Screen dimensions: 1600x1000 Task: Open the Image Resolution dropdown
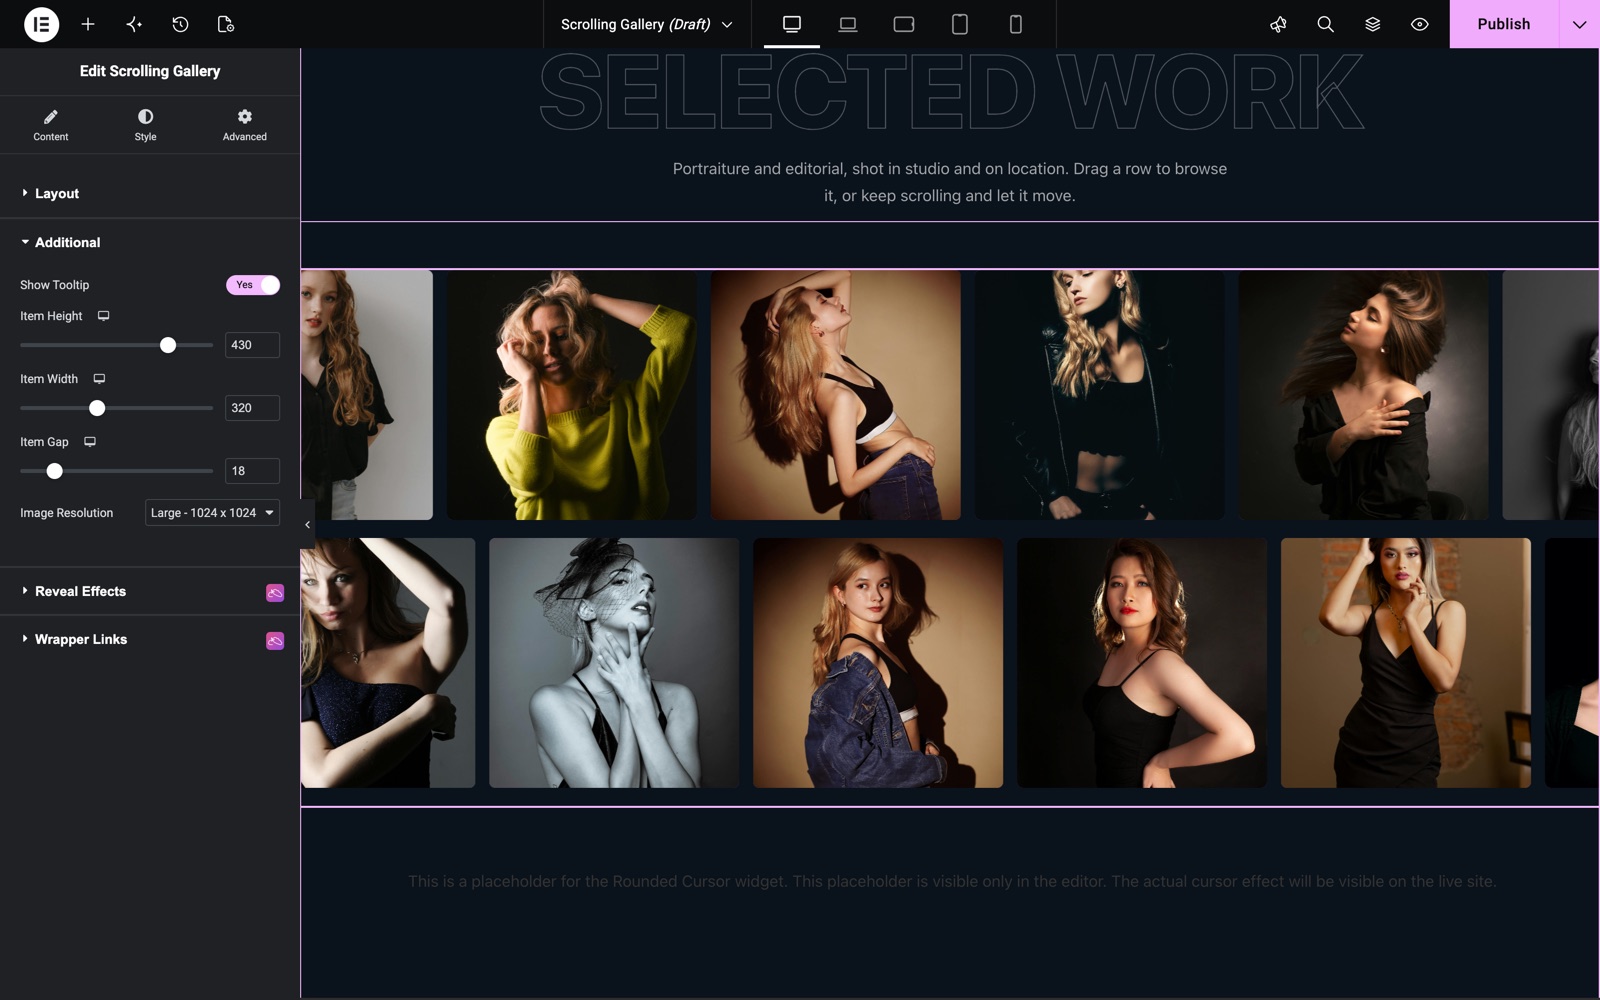pyautogui.click(x=212, y=513)
